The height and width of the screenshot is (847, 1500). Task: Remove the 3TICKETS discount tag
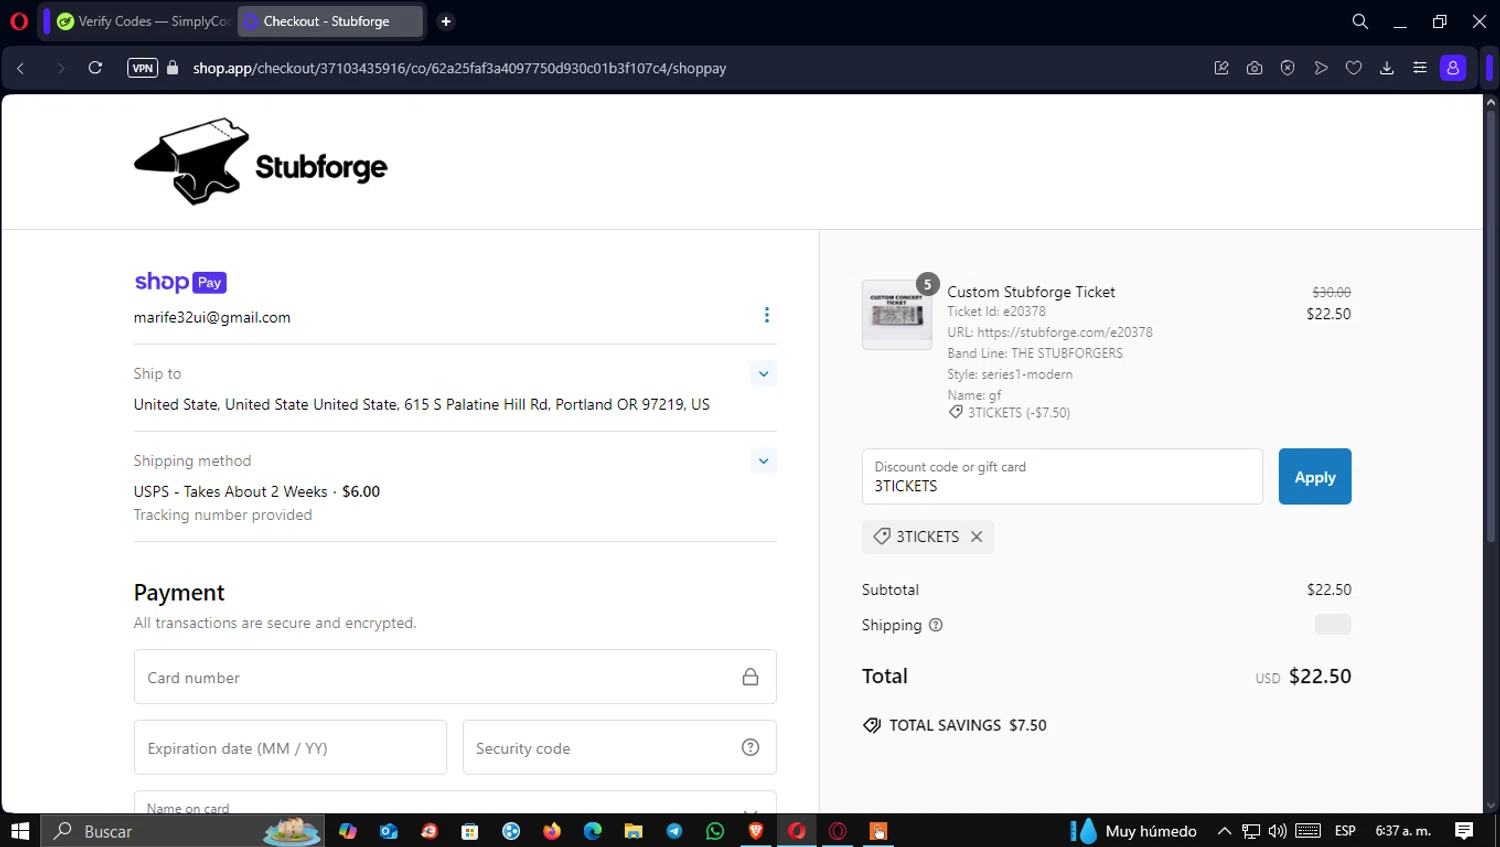977,537
